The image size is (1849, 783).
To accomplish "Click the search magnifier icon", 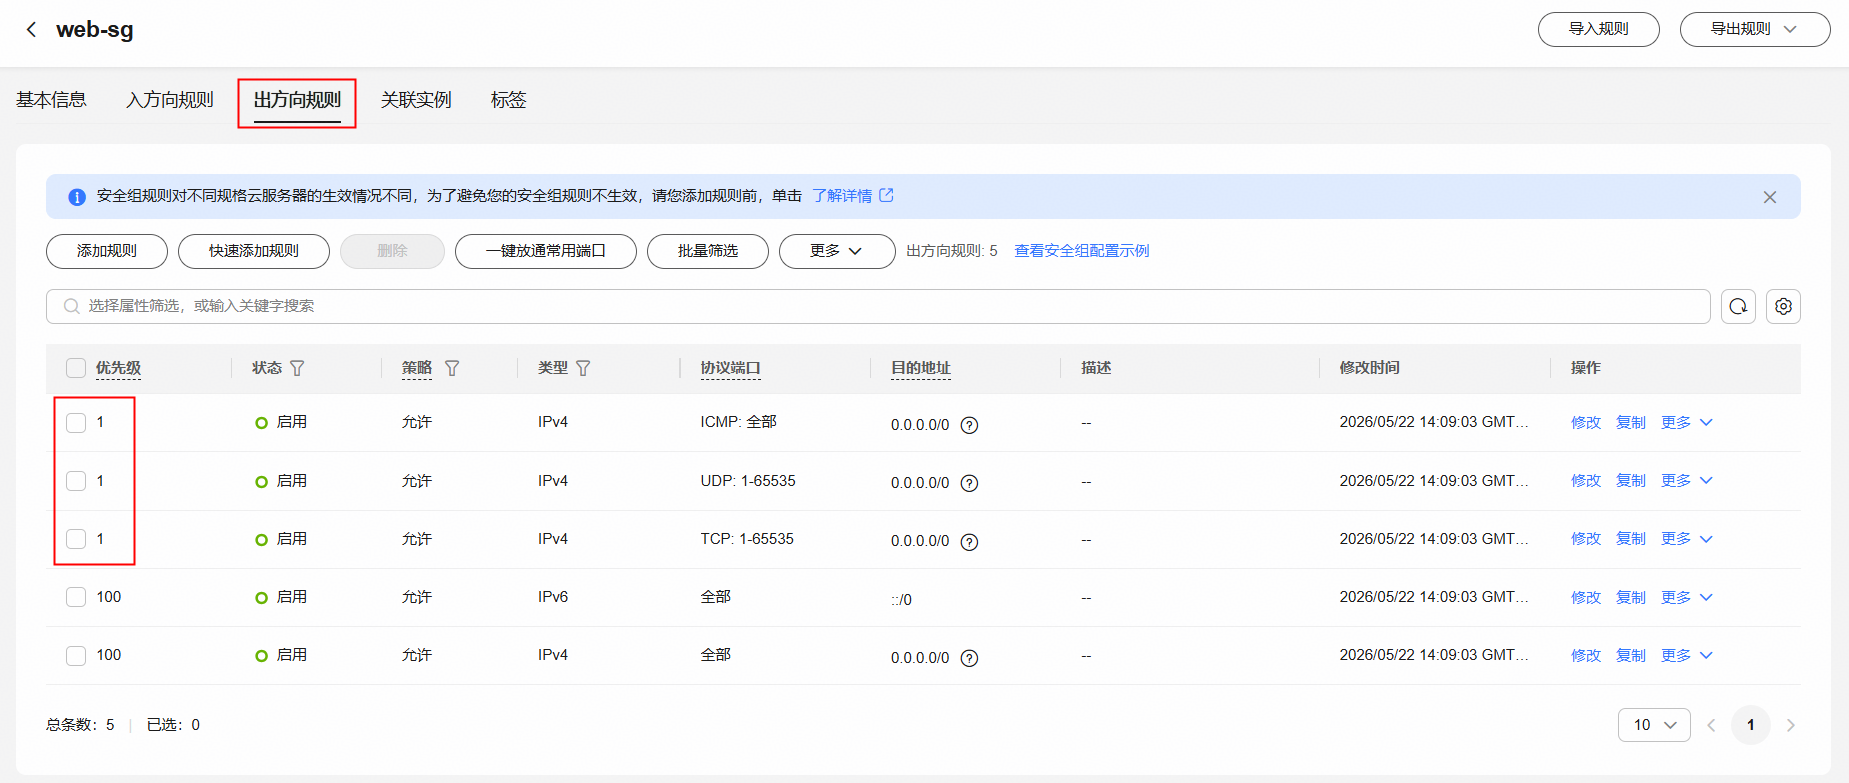I will [x=71, y=306].
